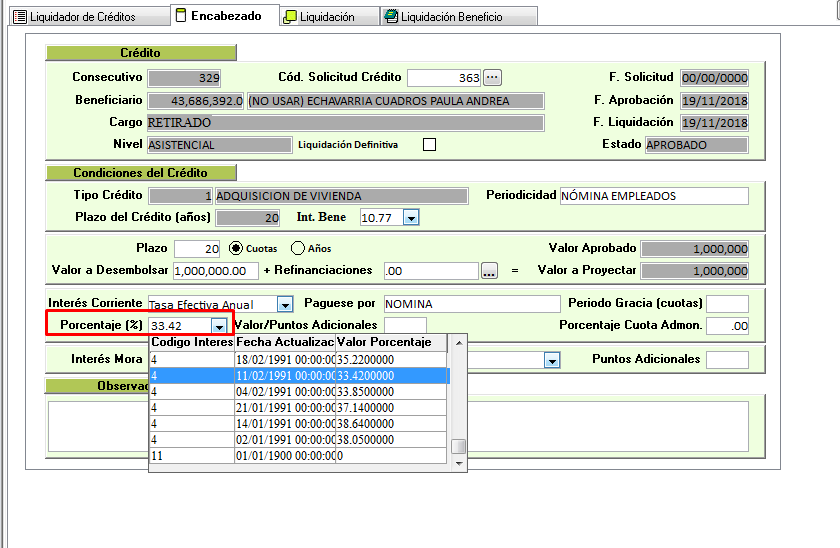The image size is (840, 548).
Task: Select the Años radio button
Action: point(298,248)
